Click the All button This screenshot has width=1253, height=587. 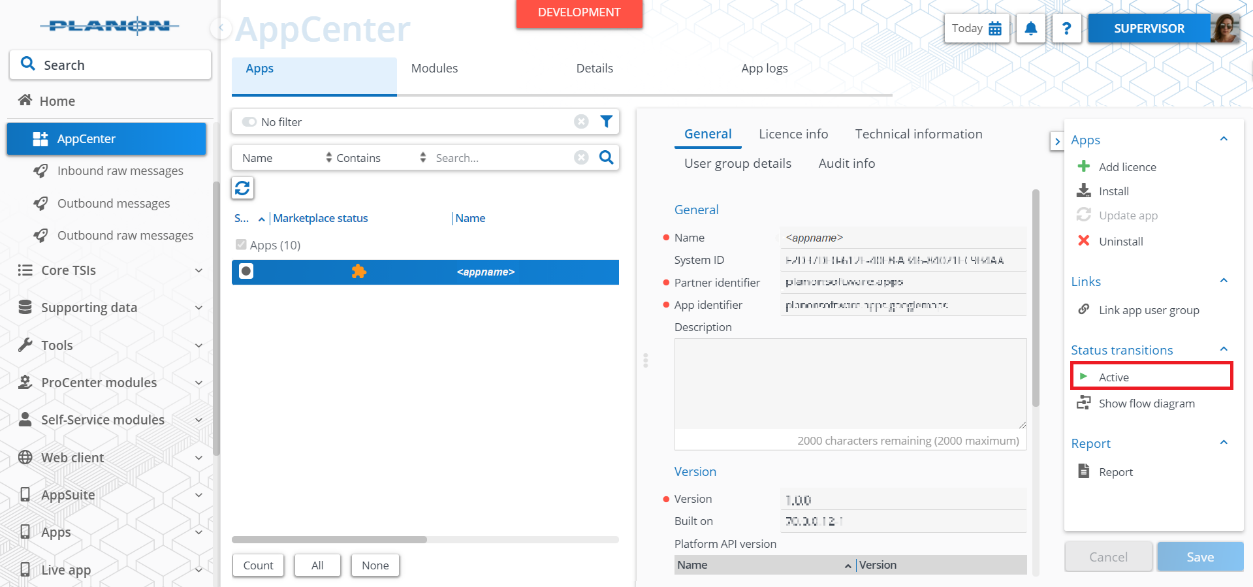317,565
